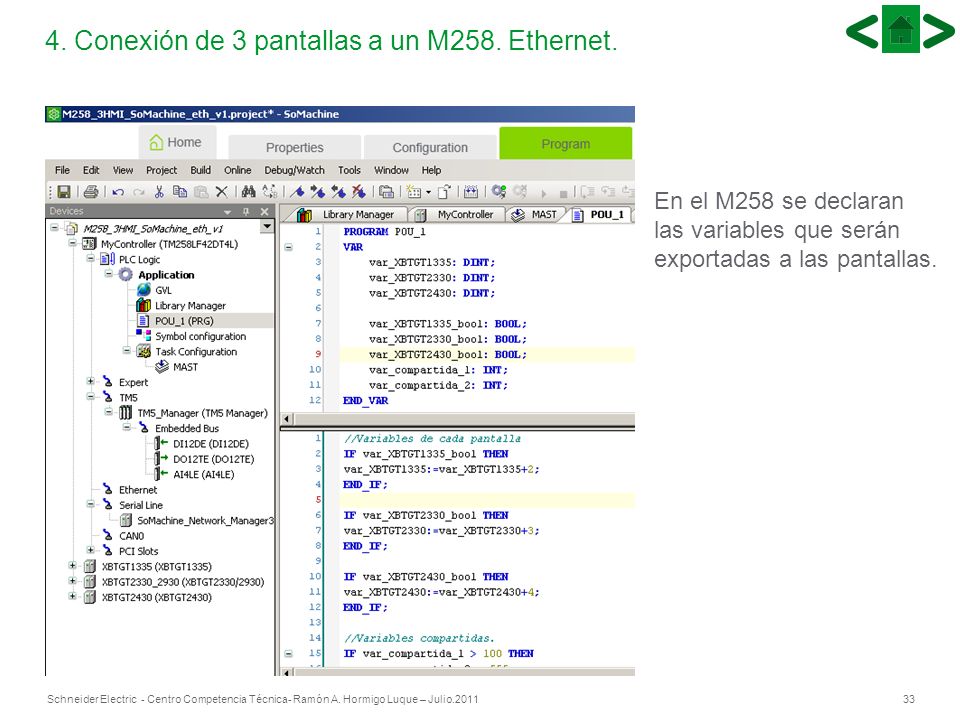Click the toolbar icon left of add object
Image resolution: width=960 pixels, height=720 pixels.
pyautogui.click(x=386, y=192)
